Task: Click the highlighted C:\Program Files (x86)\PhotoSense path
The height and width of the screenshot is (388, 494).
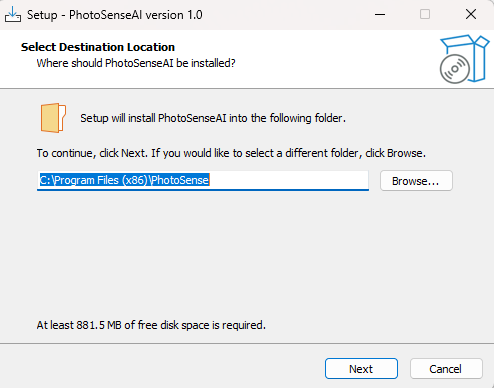Action: click(124, 180)
